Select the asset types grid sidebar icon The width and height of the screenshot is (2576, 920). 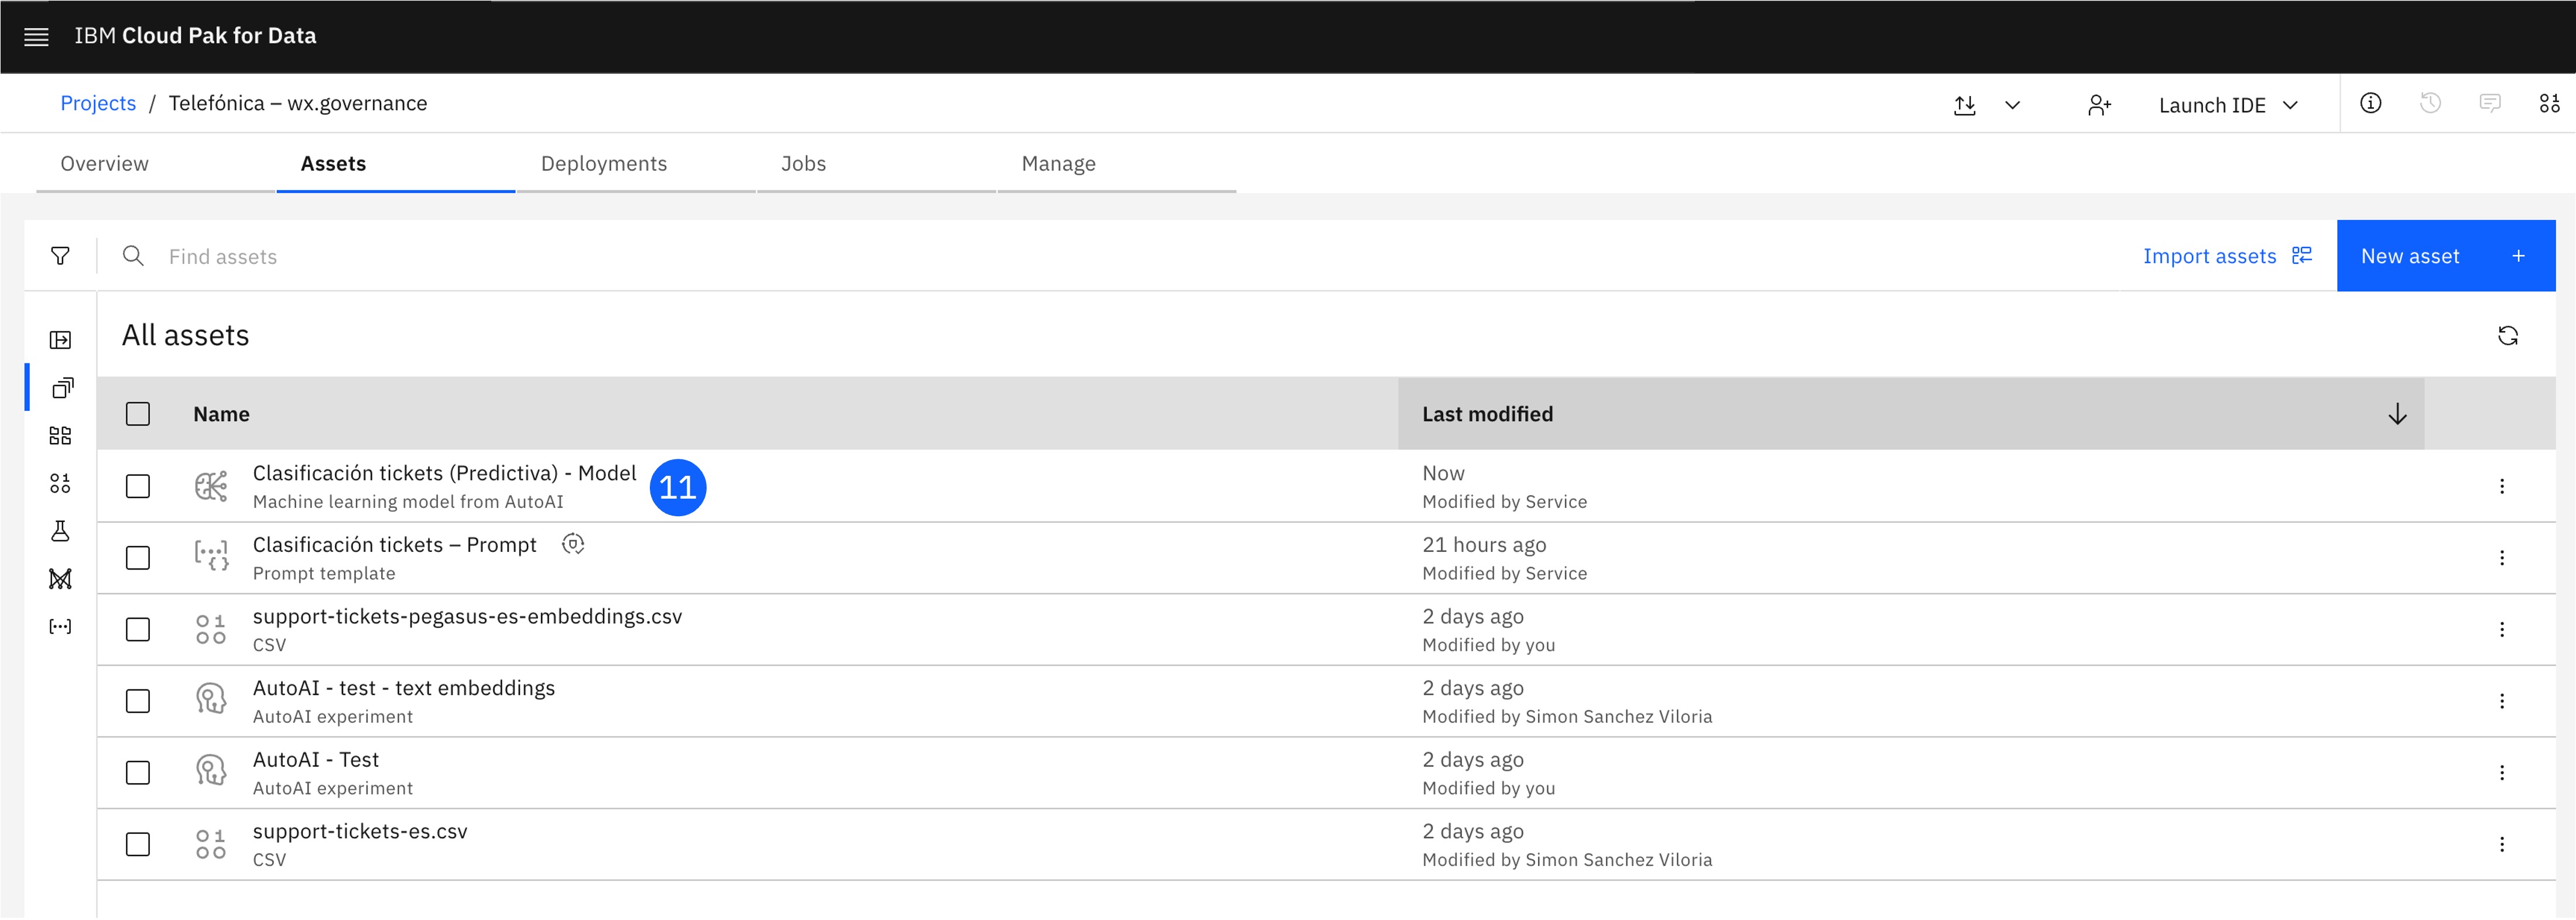tap(60, 436)
